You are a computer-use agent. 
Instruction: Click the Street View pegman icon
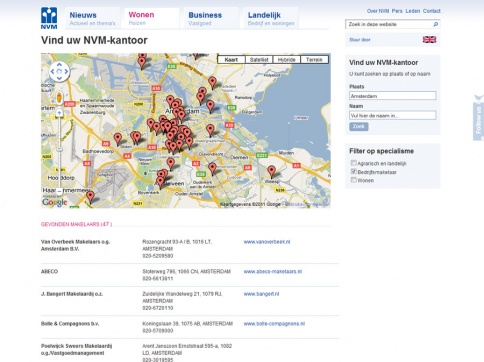tap(59, 97)
